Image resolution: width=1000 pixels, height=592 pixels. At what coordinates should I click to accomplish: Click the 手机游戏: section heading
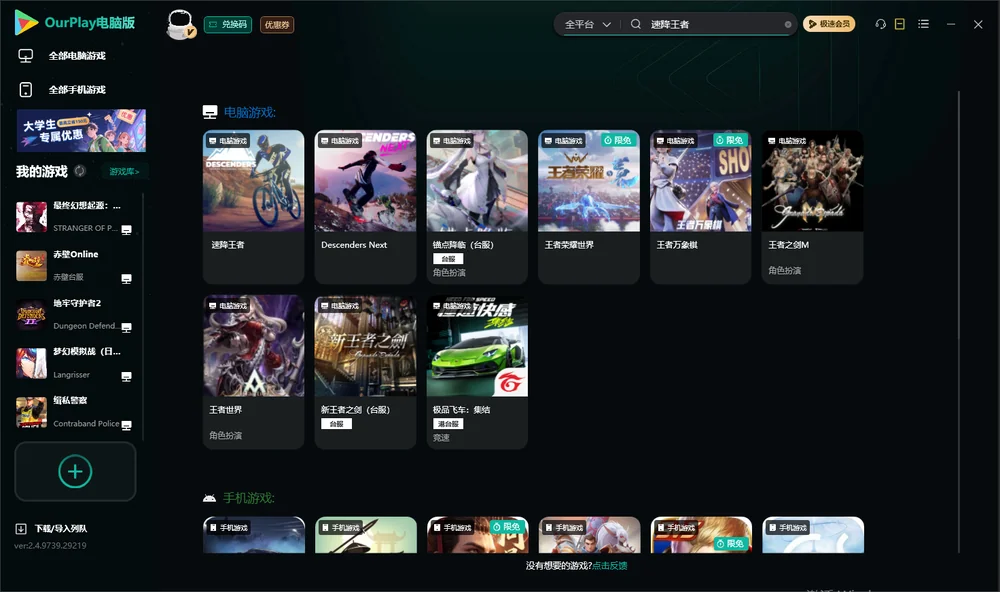pos(249,498)
